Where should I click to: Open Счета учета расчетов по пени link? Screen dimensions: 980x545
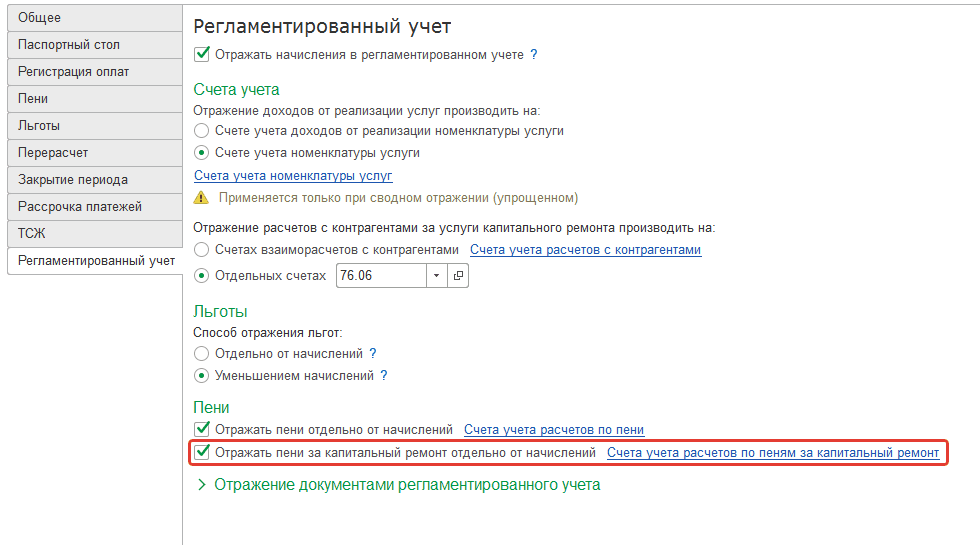pyautogui.click(x=554, y=429)
